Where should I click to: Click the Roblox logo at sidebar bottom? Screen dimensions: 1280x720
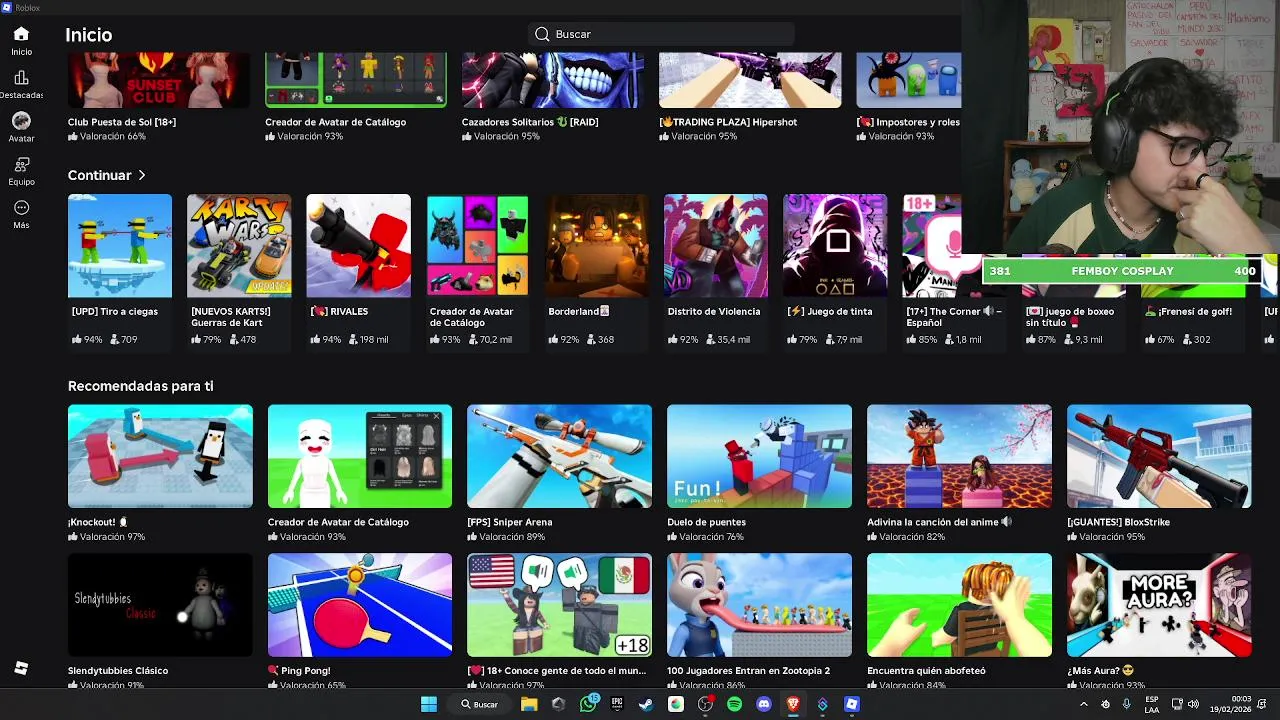21,668
